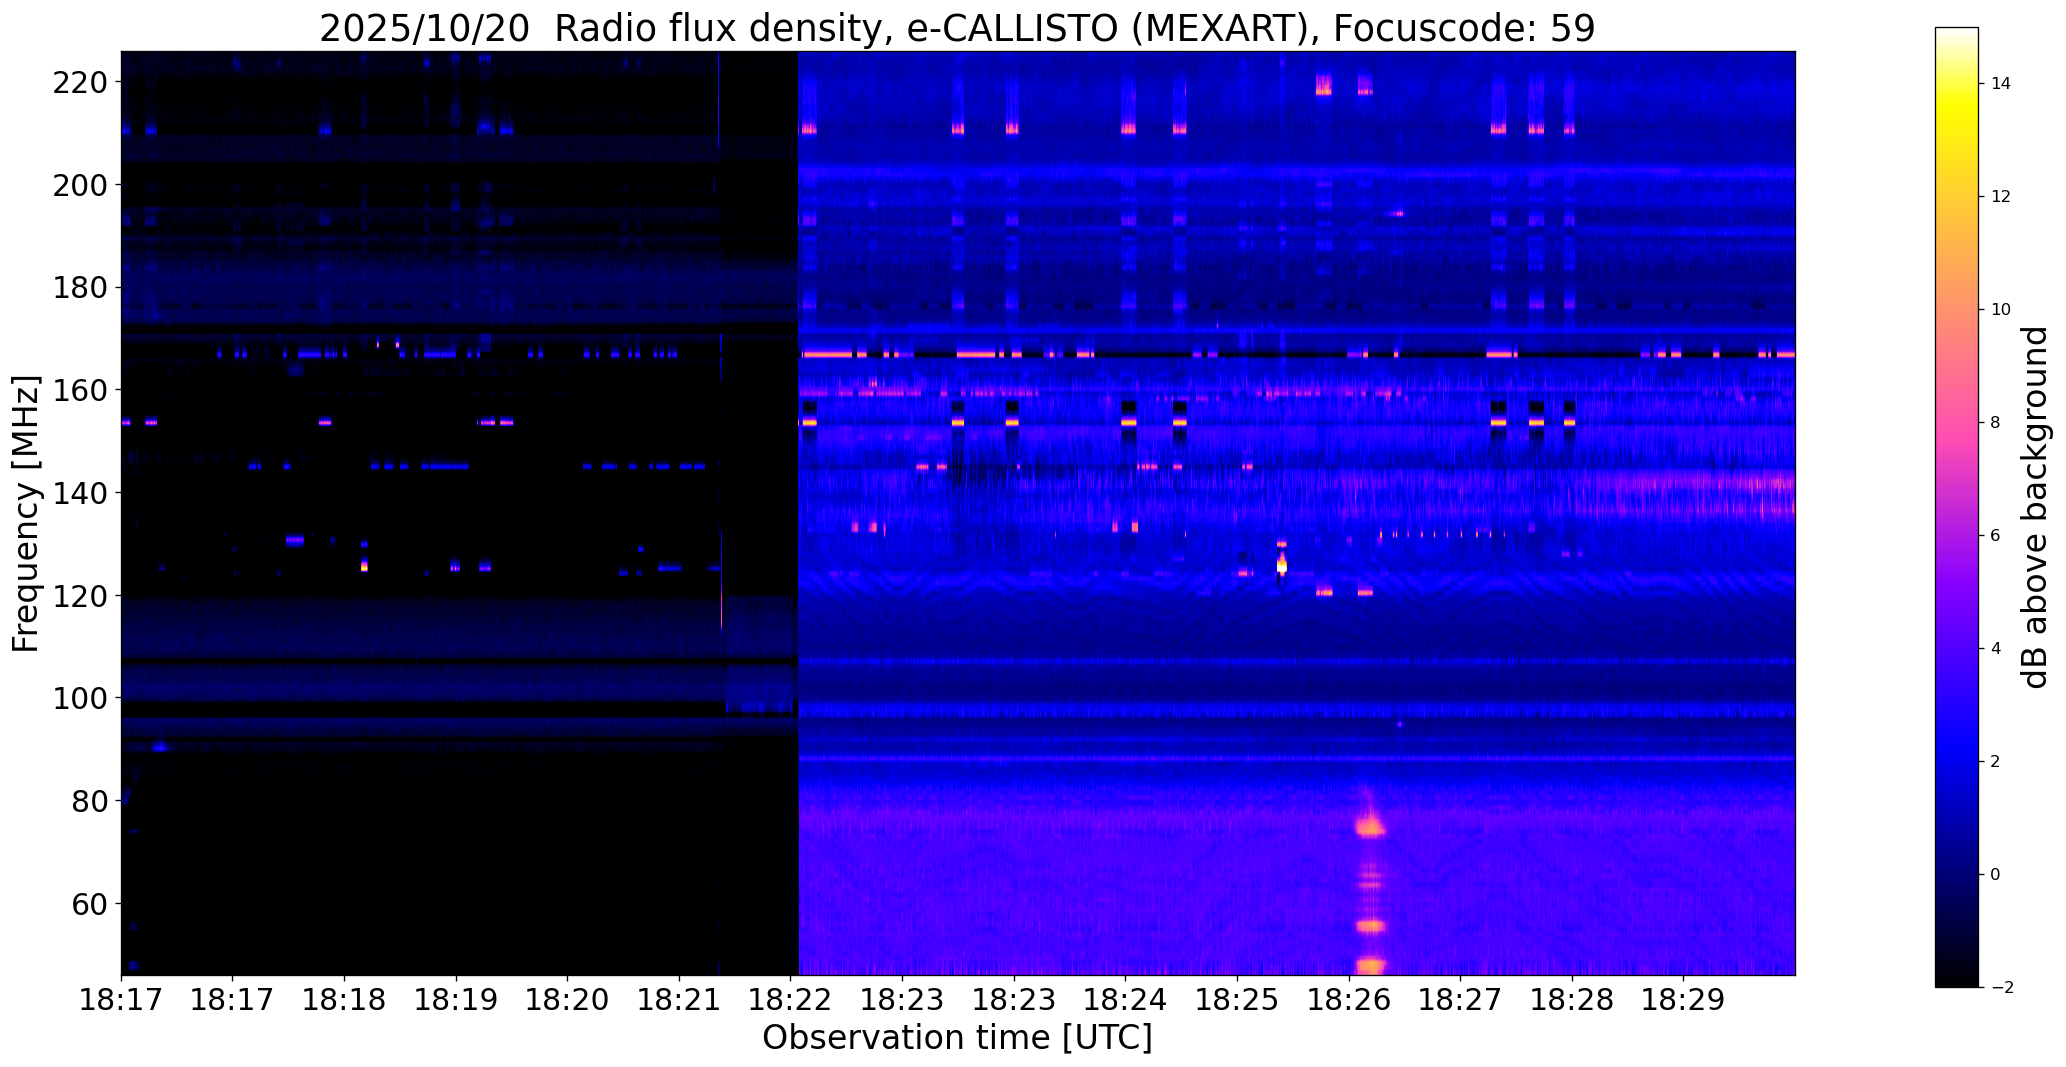Image resolution: width=2066 pixels, height=1067 pixels.
Task: Click the colorbar tick label 10
Action: [x=2001, y=310]
